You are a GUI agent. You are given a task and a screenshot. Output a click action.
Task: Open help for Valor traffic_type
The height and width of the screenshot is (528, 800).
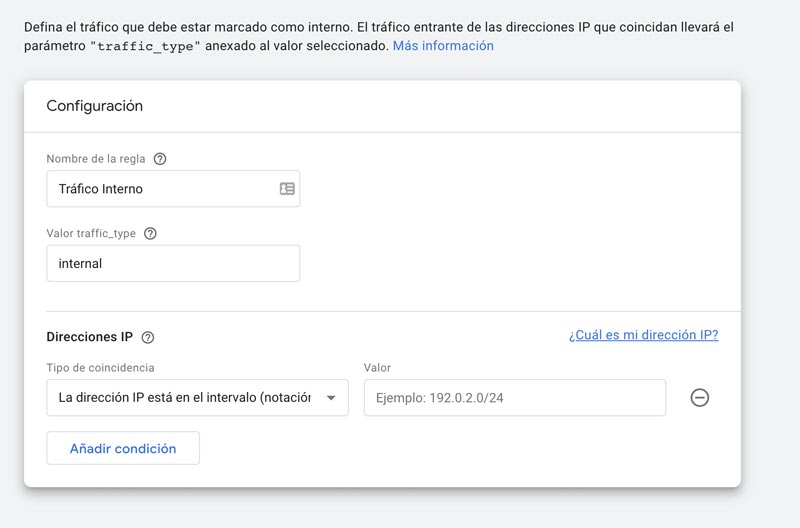coord(150,234)
